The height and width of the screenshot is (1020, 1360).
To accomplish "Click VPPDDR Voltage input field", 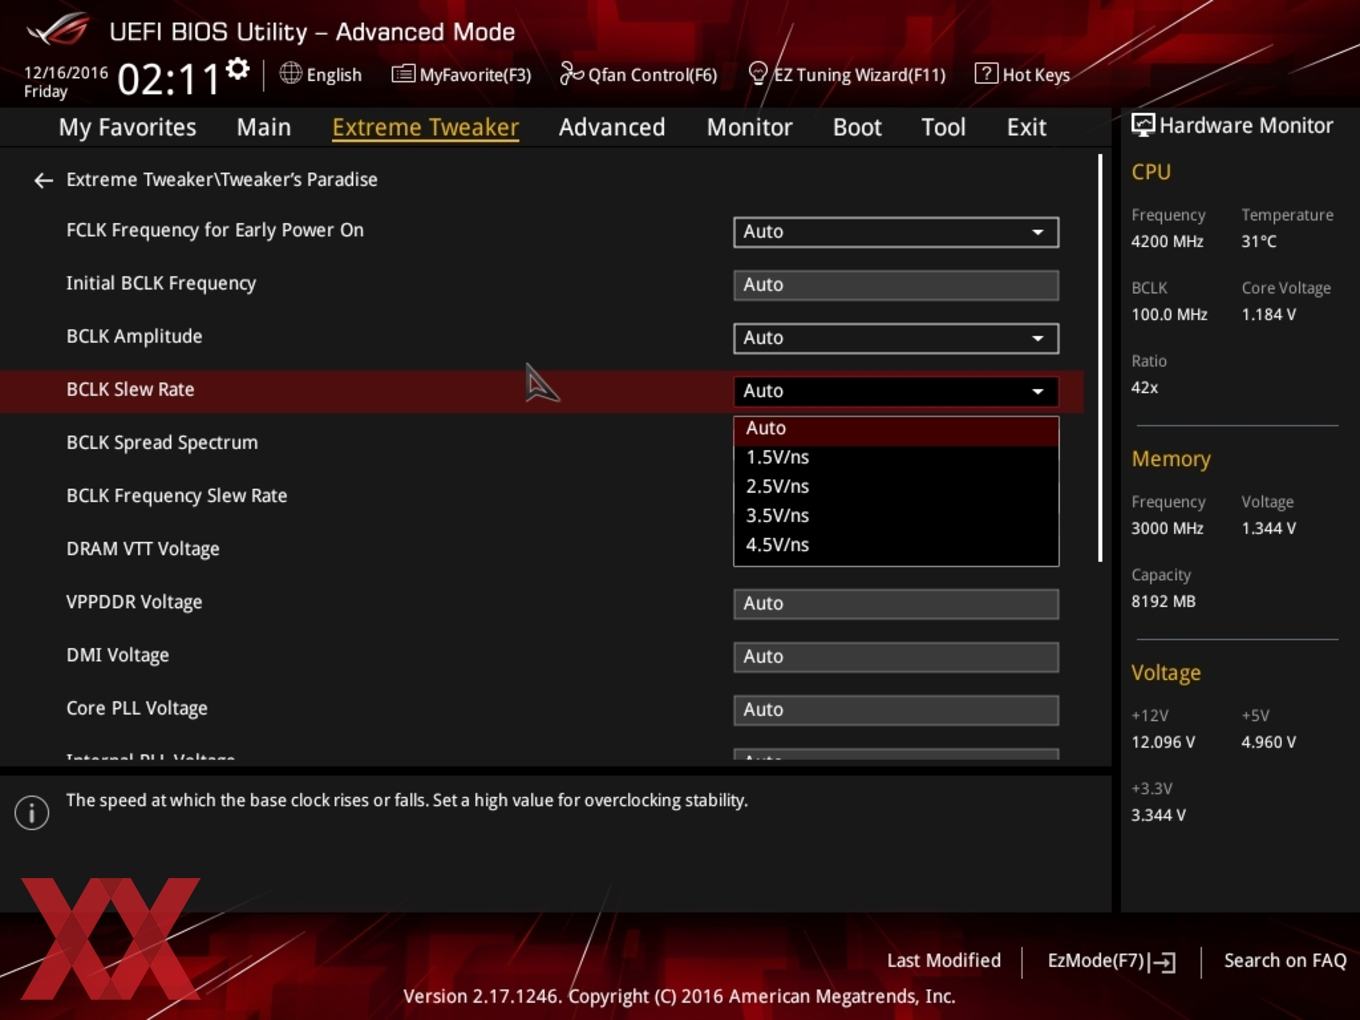I will click(x=896, y=604).
